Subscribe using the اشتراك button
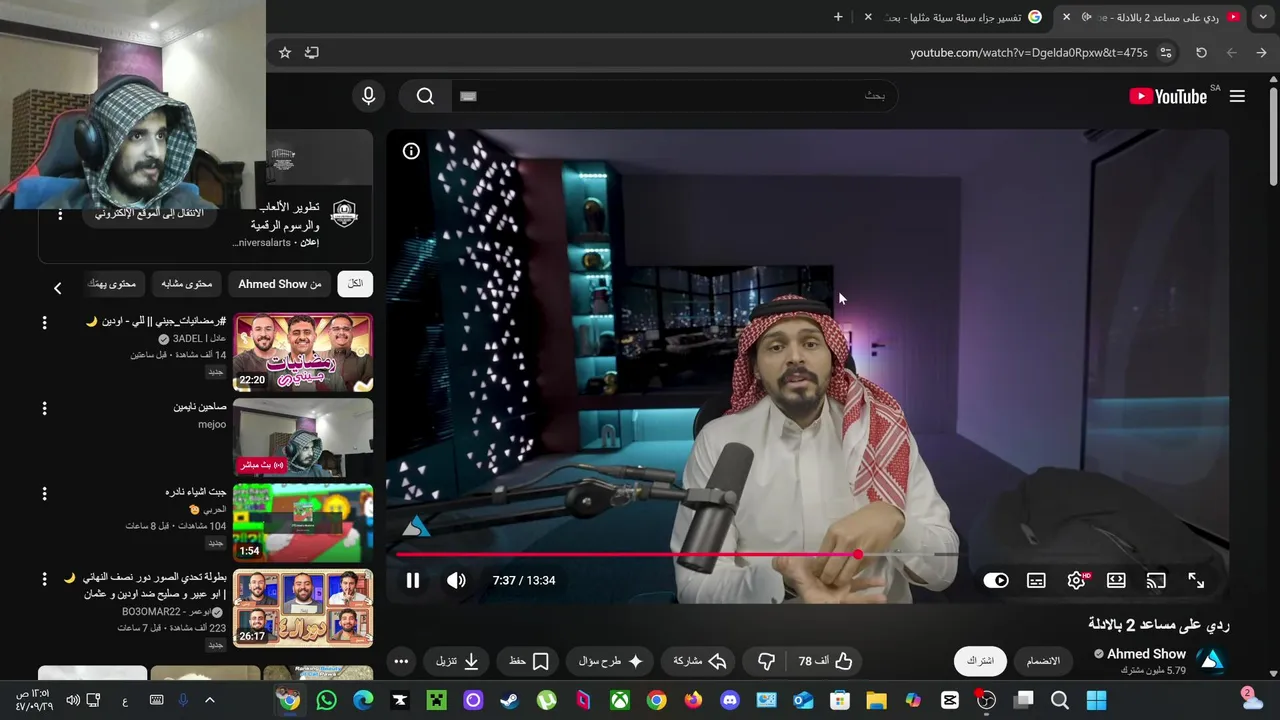The height and width of the screenshot is (720, 1280). [x=980, y=661]
